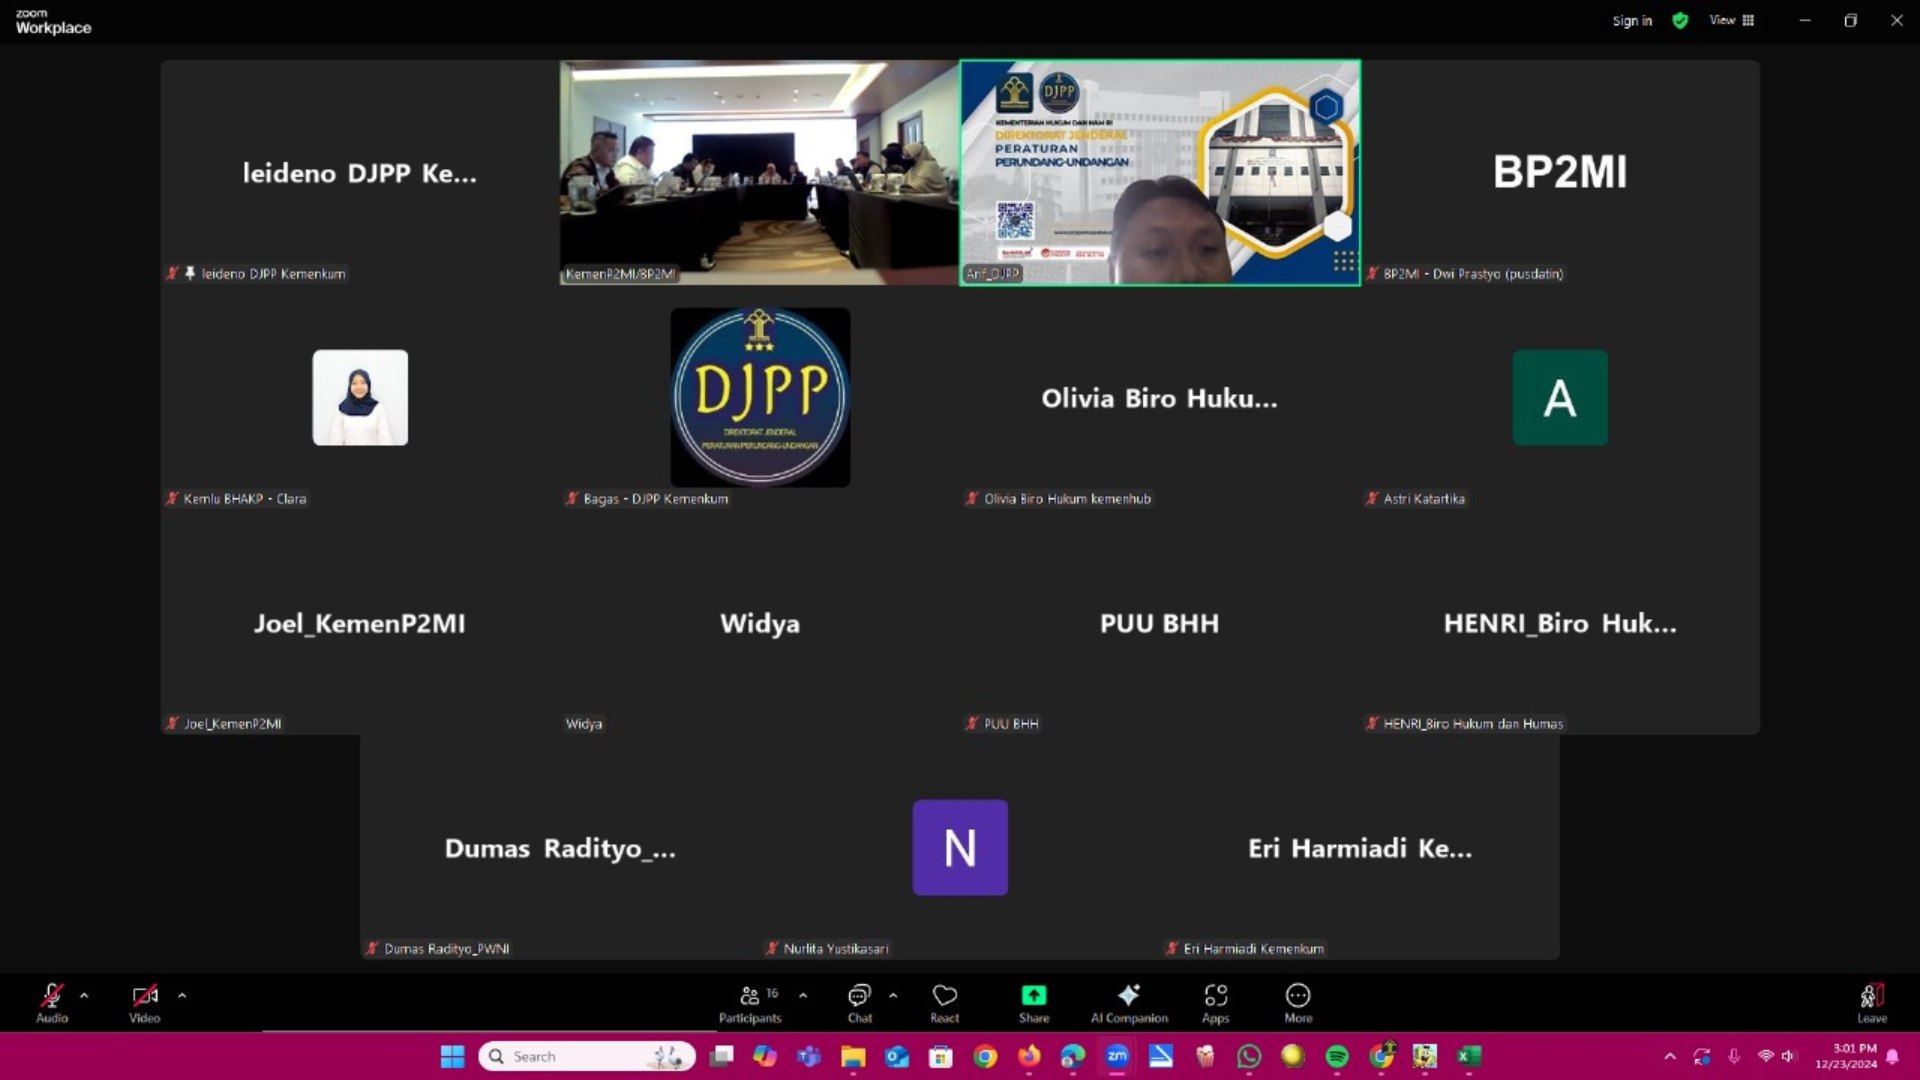Open AI Companion

1129,1003
